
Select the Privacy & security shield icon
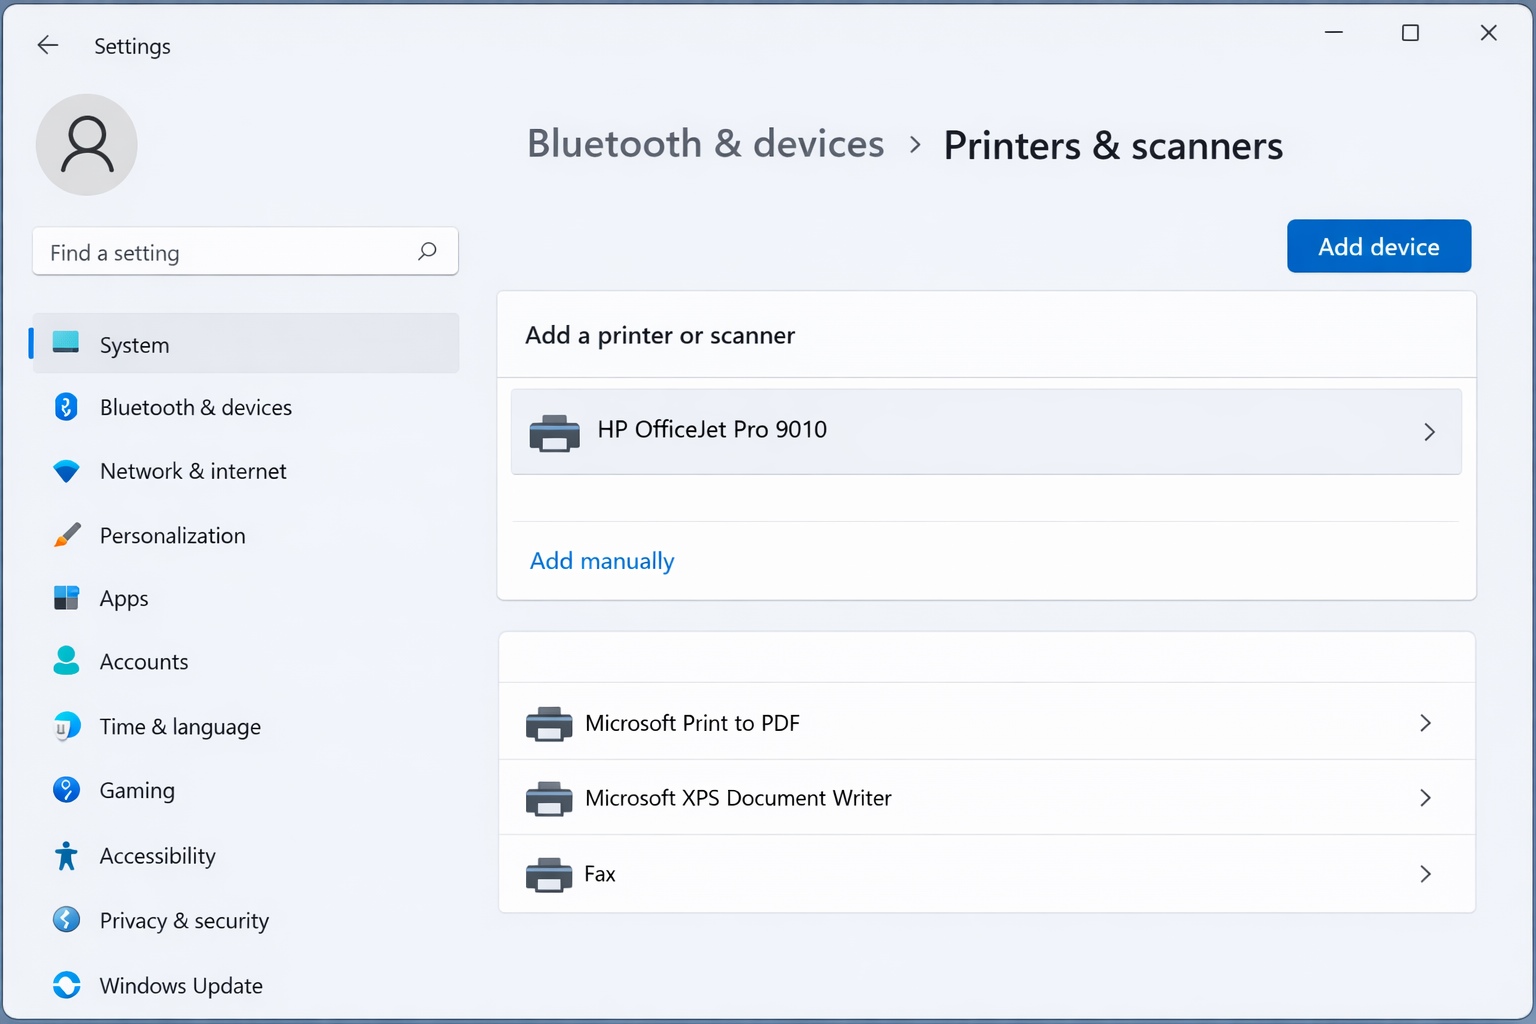pyautogui.click(x=65, y=920)
